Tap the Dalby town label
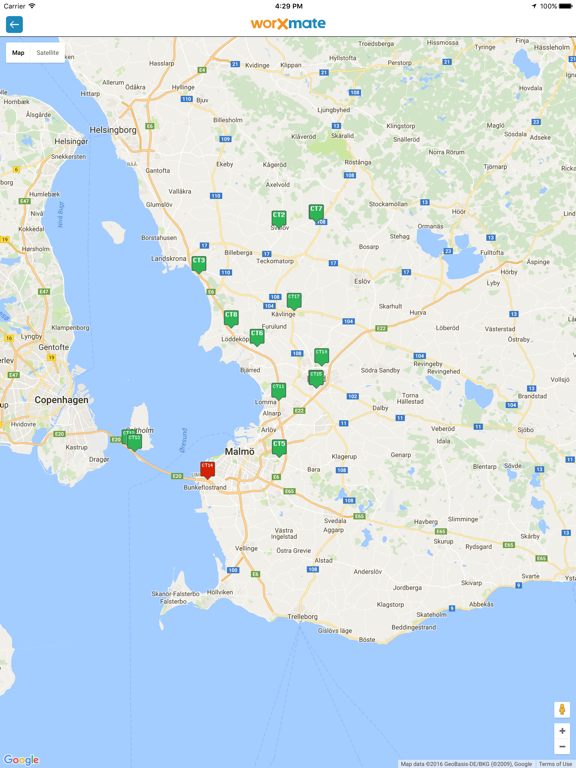The image size is (576, 768). coord(380,408)
